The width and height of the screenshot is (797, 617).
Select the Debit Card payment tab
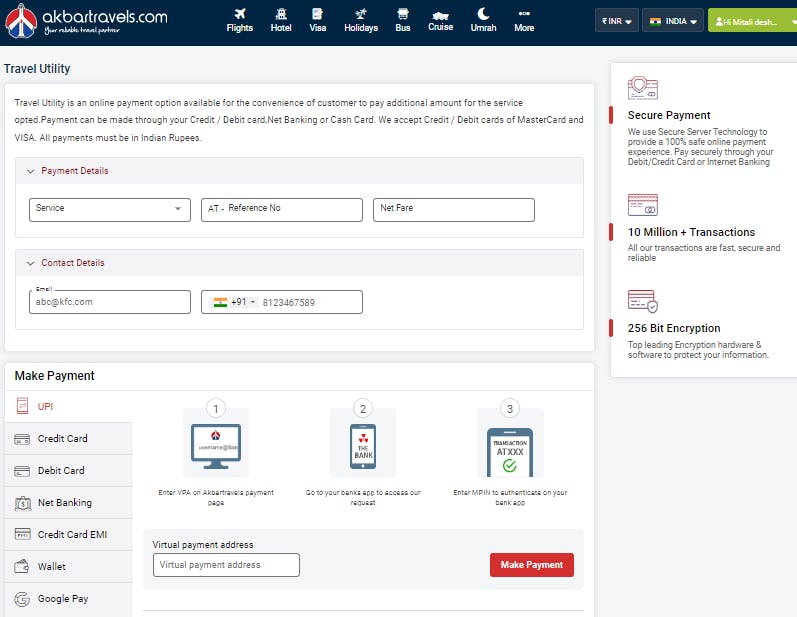(69, 471)
